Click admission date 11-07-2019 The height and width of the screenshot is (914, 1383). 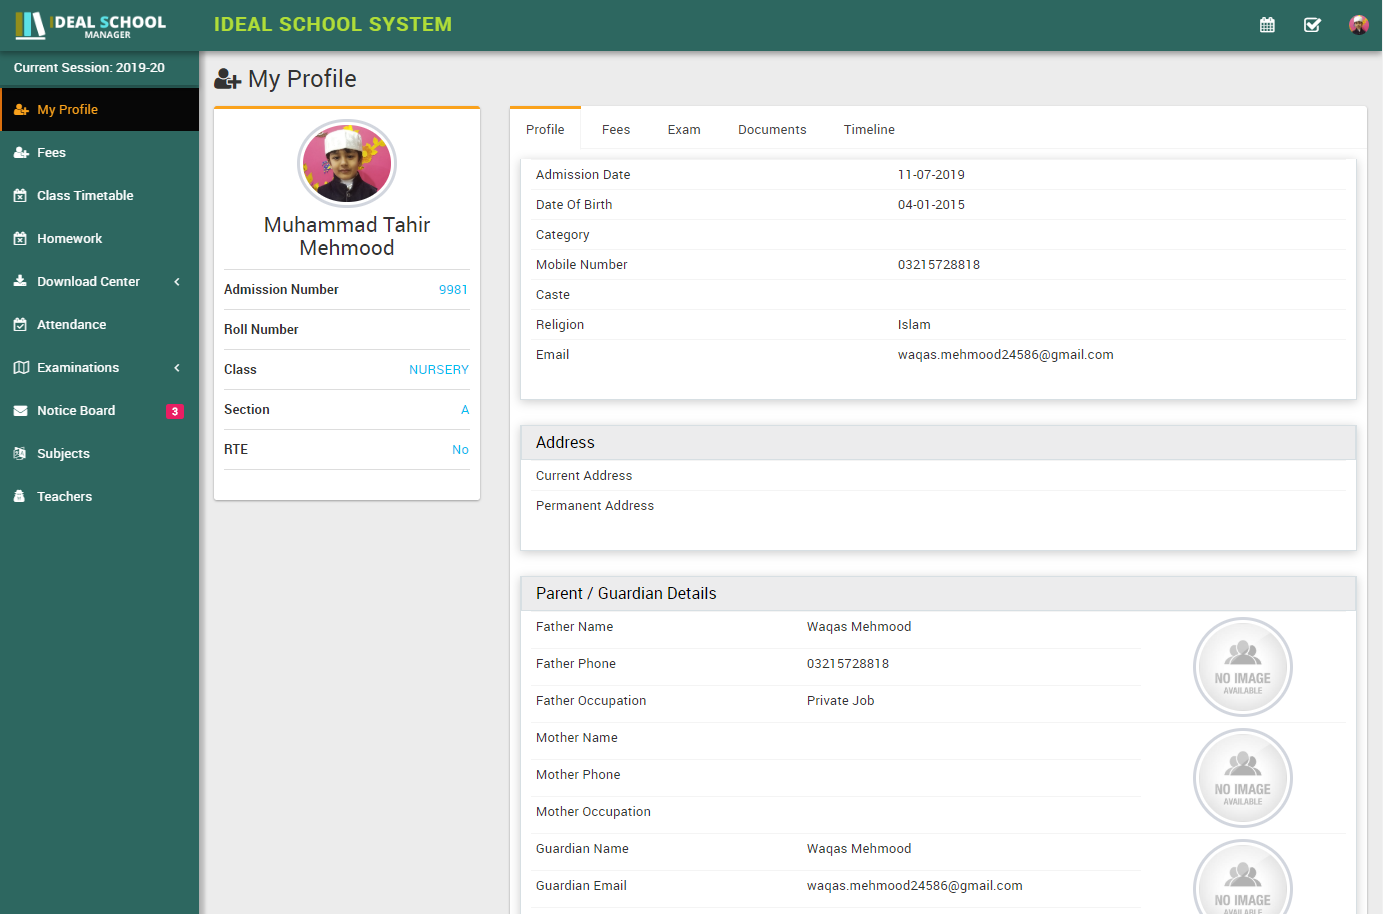coord(931,175)
